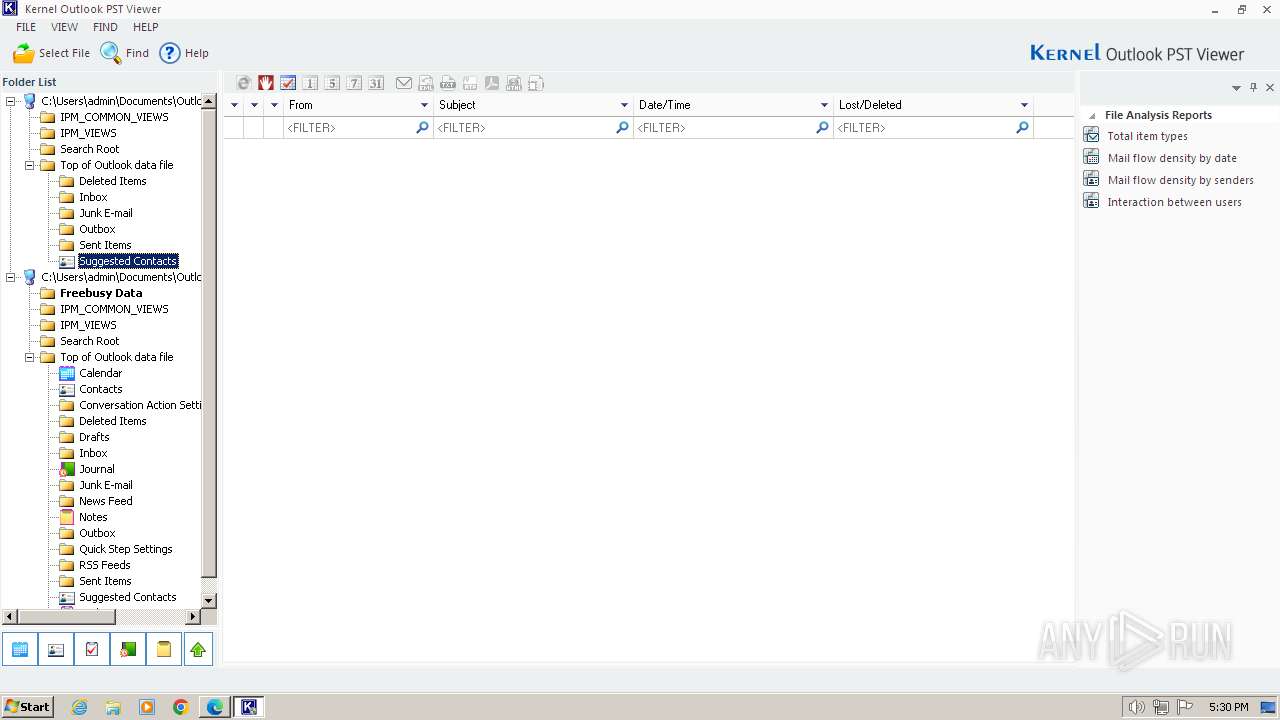Screen dimensions: 1280x720
Task: Open Interaction between users report
Action: 1174,202
